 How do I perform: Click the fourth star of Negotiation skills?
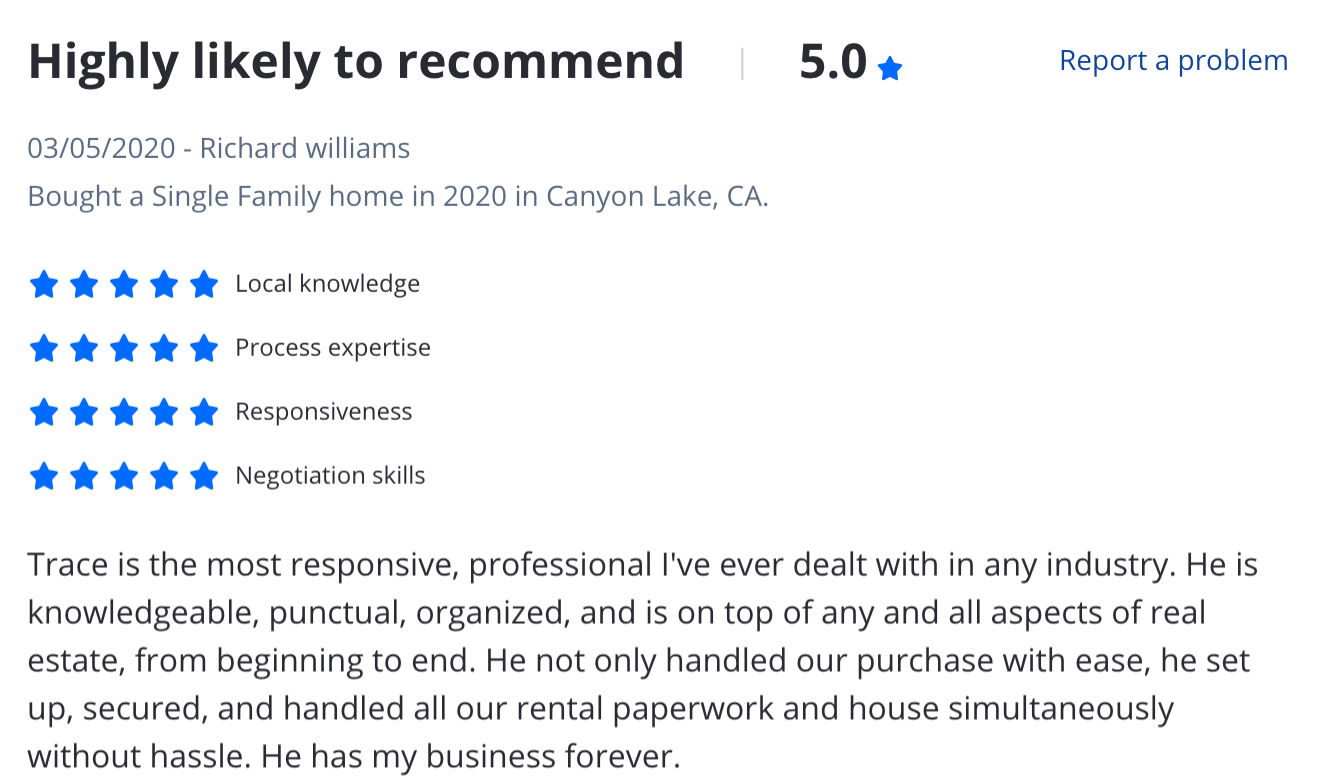[164, 476]
